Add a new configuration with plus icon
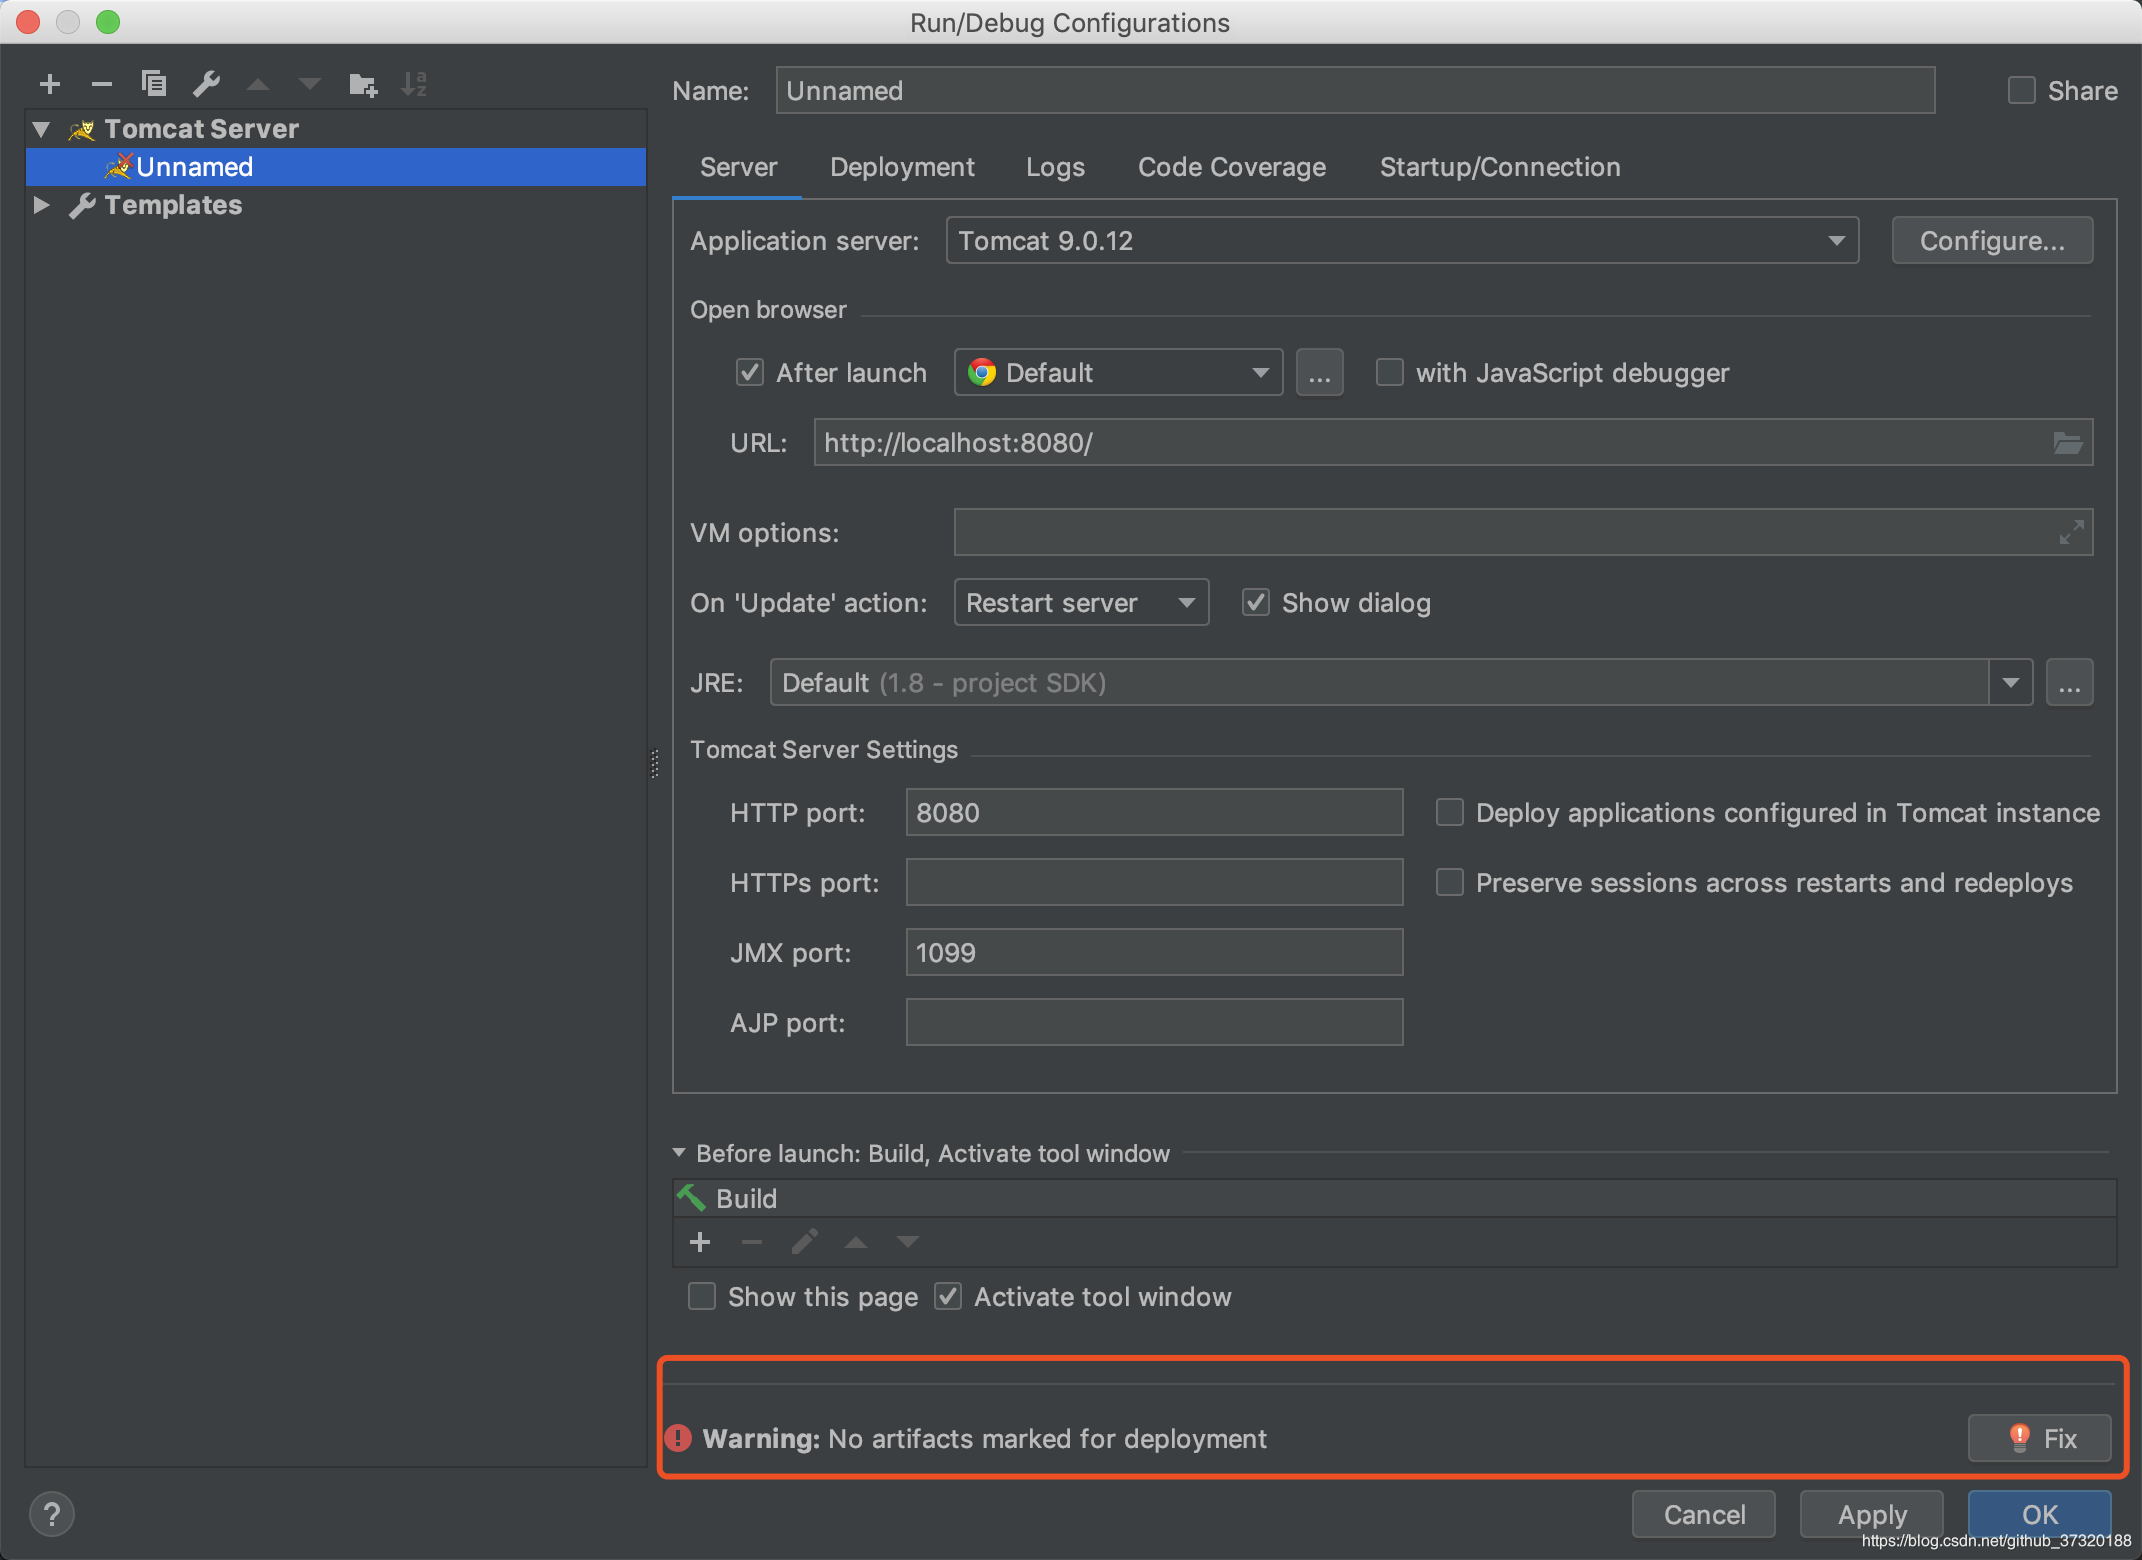2142x1560 pixels. click(50, 85)
